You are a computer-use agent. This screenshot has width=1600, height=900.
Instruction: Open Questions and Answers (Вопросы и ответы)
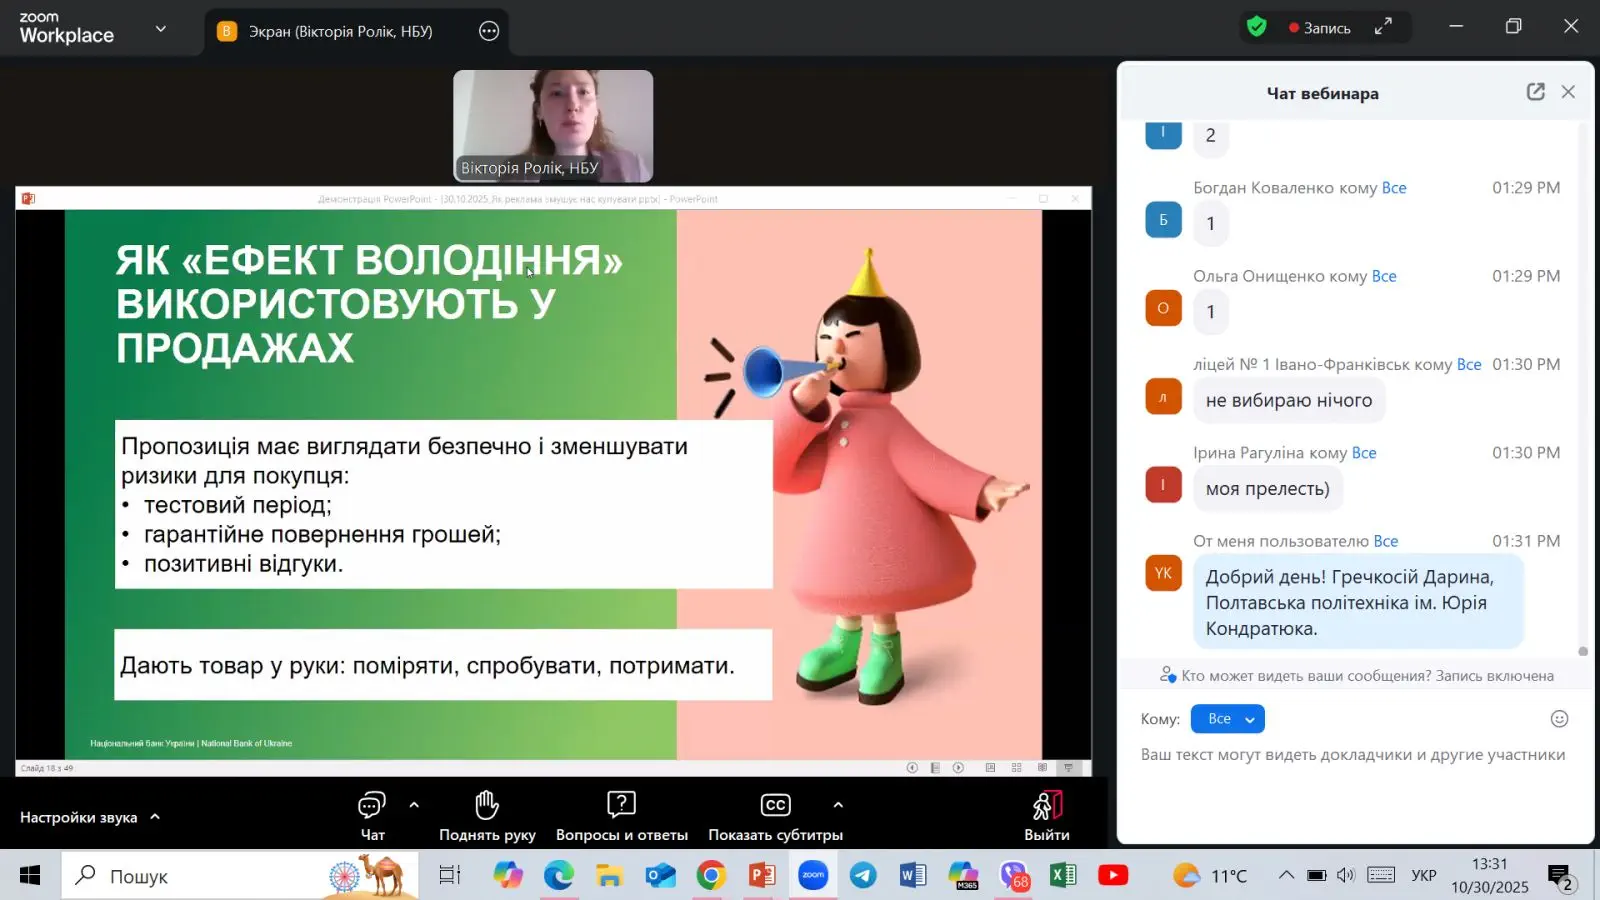coord(621,806)
